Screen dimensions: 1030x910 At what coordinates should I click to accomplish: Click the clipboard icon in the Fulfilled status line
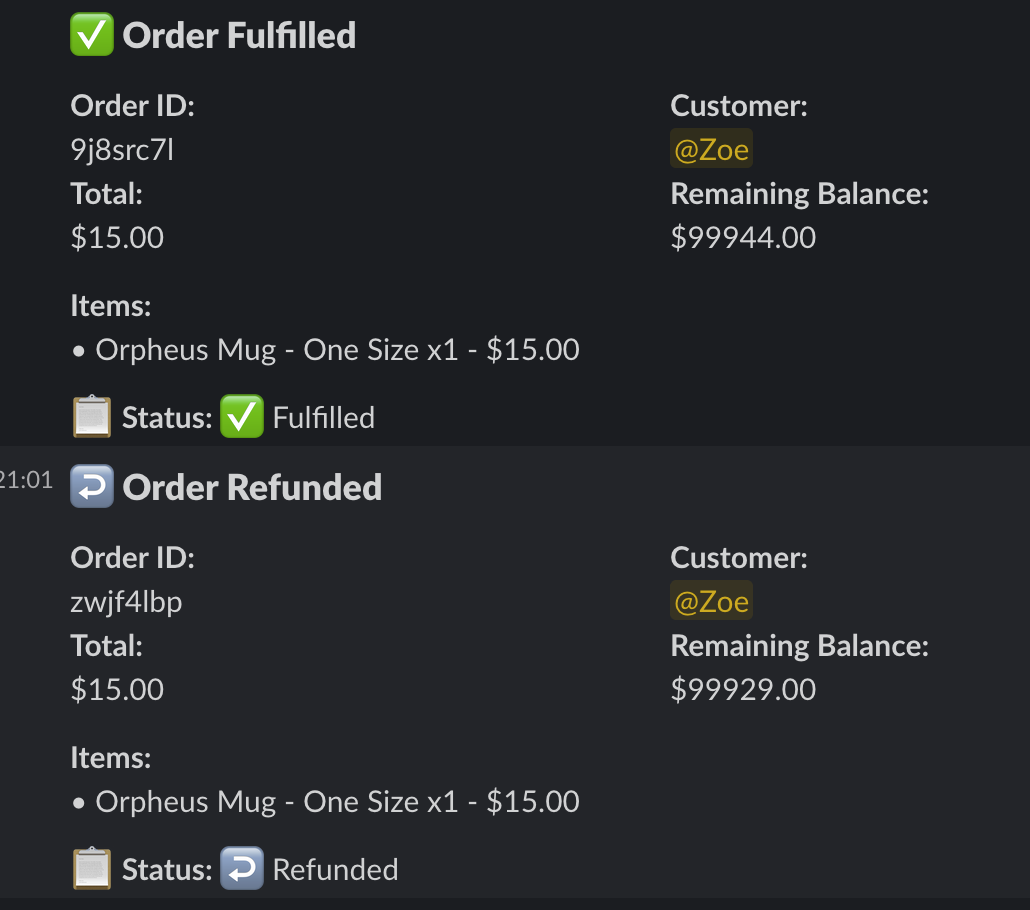[92, 417]
